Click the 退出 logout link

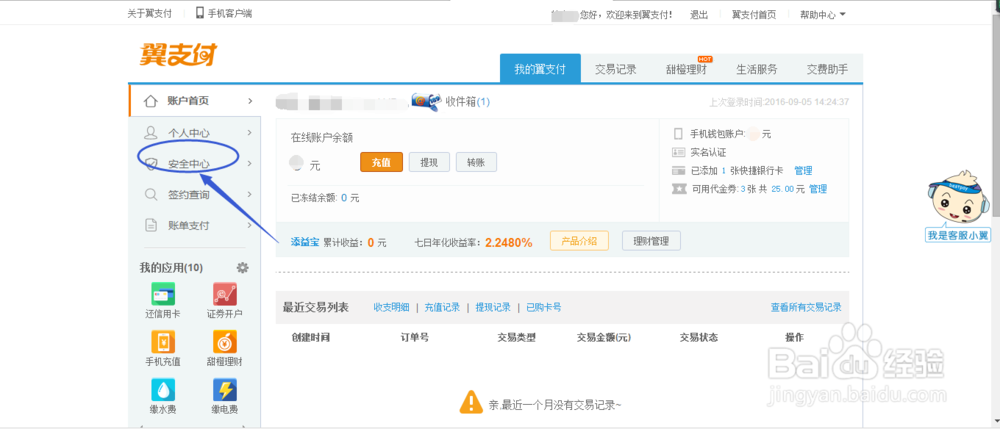699,15
